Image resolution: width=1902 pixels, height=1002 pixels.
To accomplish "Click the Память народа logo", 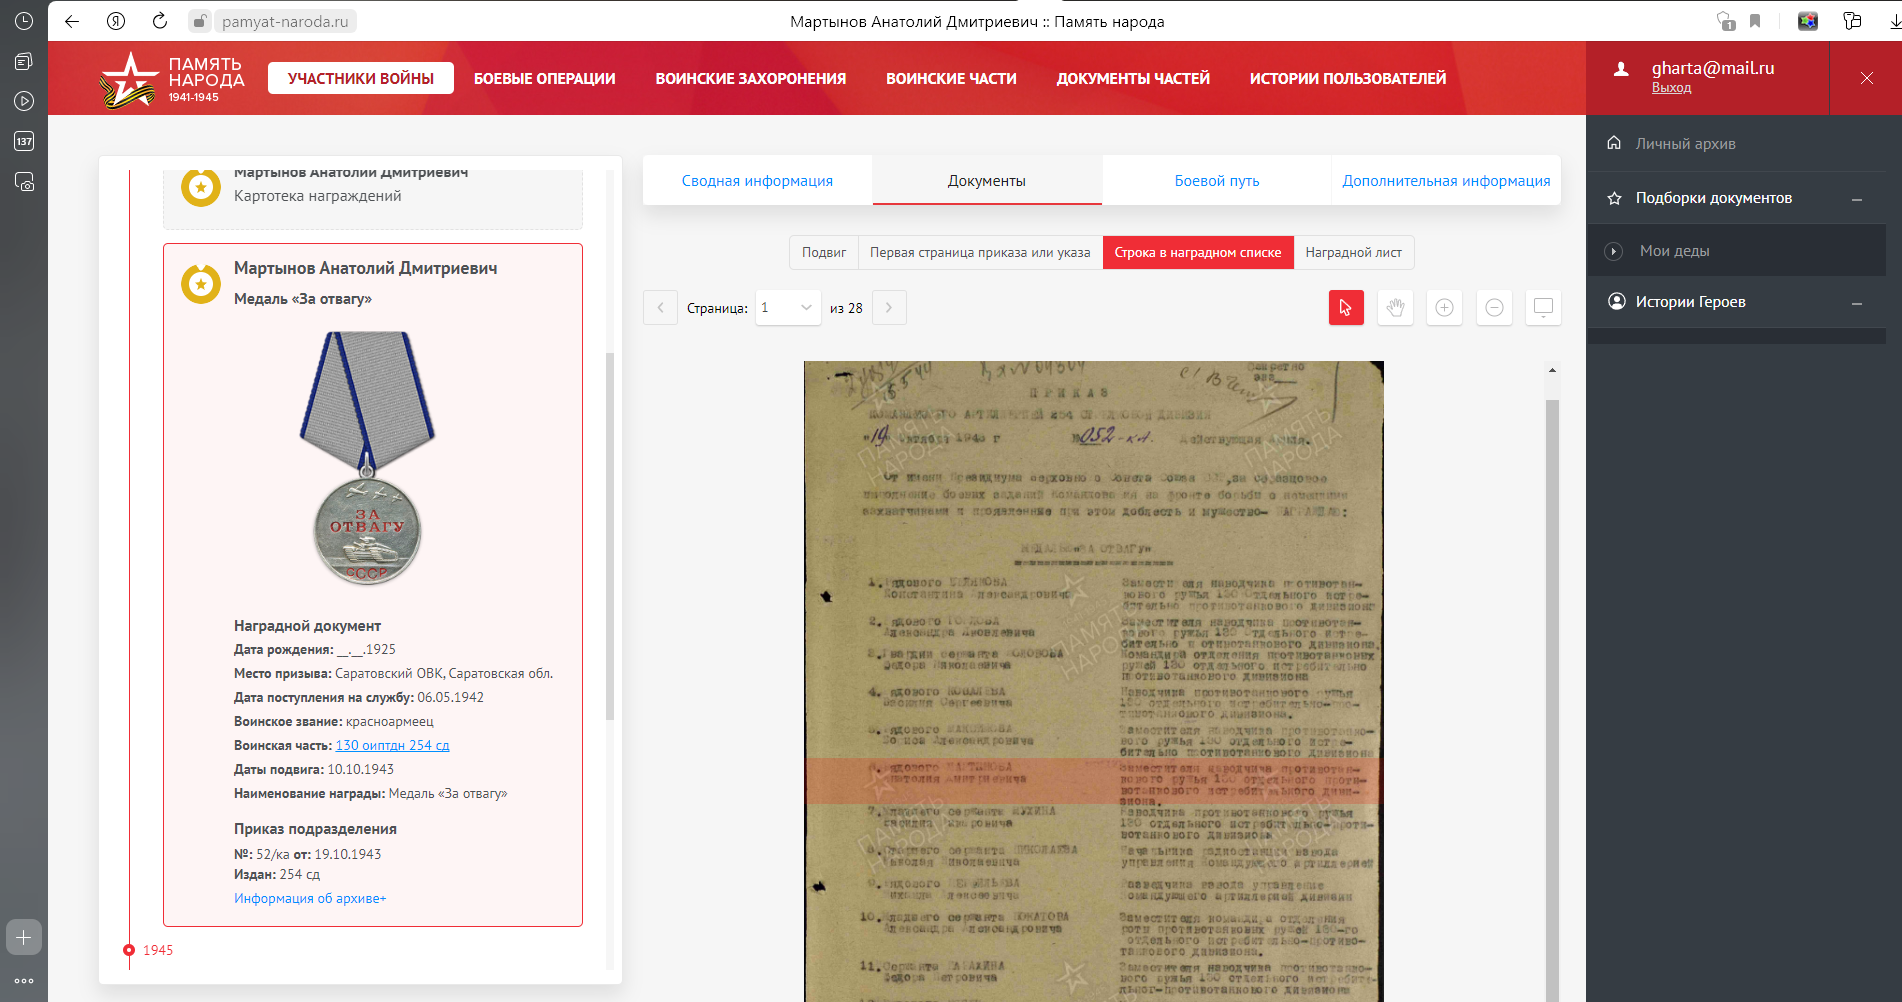I will (x=172, y=79).
